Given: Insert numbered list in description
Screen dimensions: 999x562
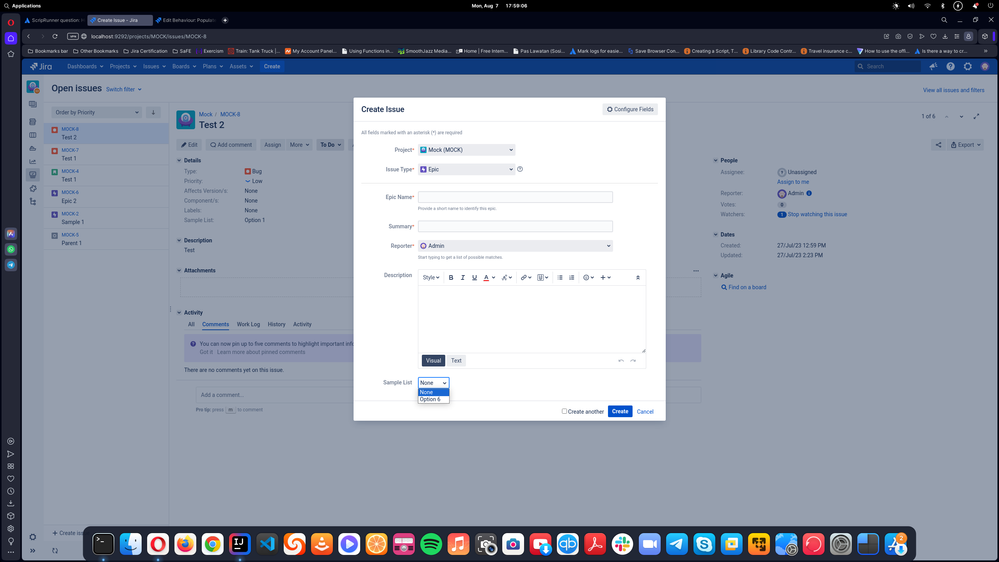Looking at the screenshot, I should coord(571,278).
